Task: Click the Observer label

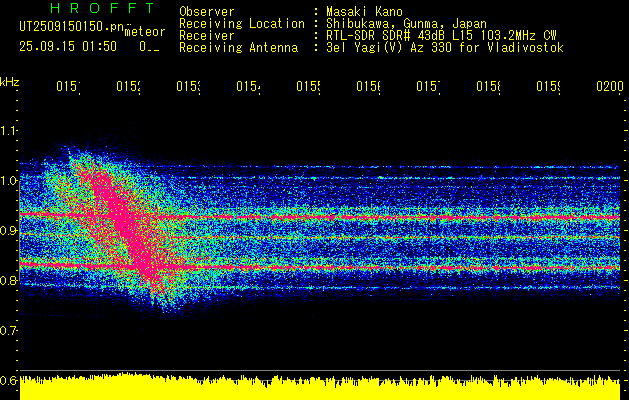Action: tap(207, 11)
